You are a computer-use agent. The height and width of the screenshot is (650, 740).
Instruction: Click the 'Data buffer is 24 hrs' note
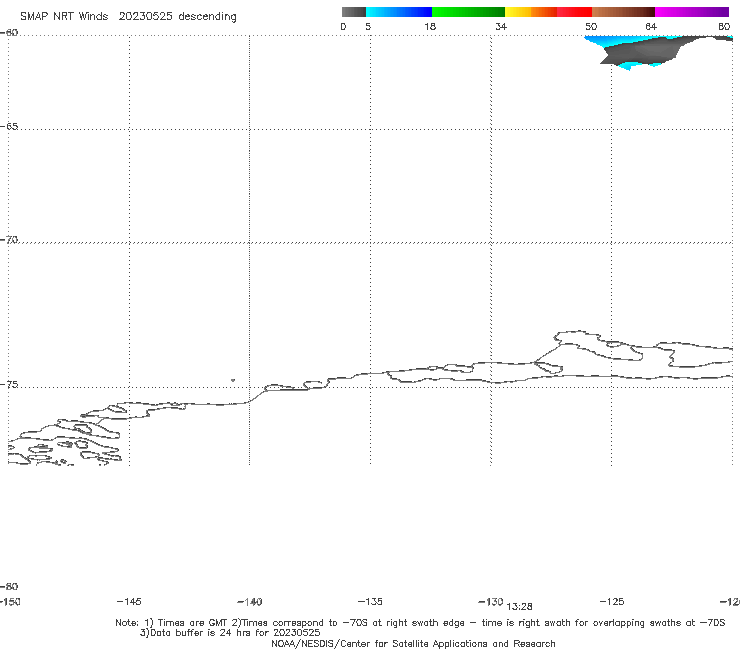pos(230,633)
